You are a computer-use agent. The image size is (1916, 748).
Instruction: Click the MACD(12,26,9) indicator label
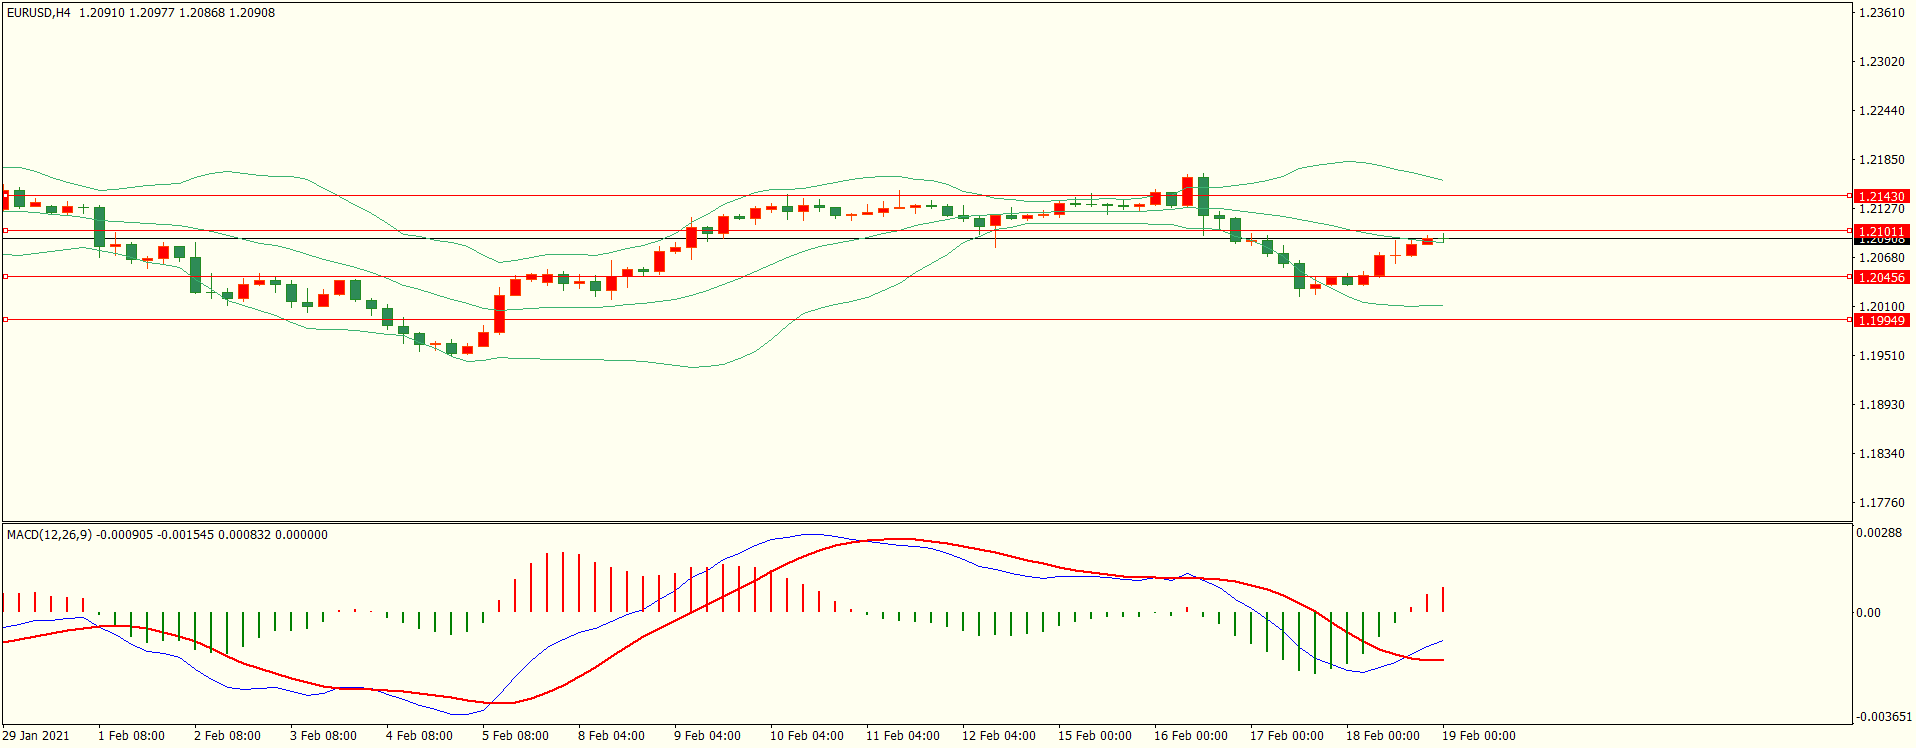pyautogui.click(x=49, y=535)
